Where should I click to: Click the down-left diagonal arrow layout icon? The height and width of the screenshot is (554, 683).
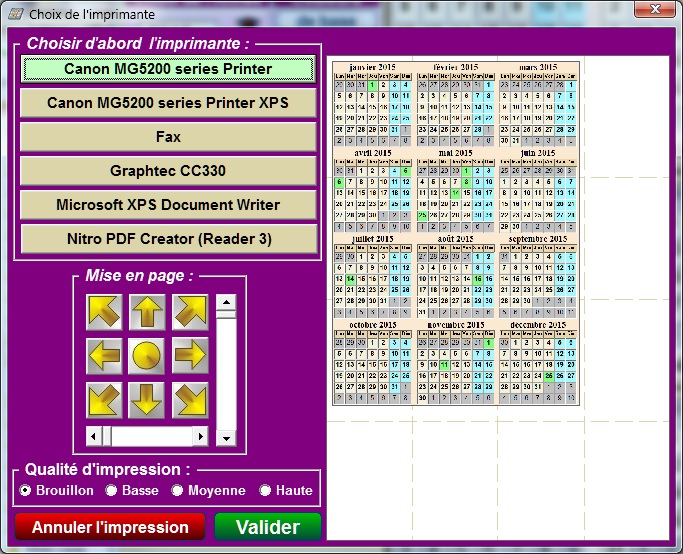coord(103,400)
